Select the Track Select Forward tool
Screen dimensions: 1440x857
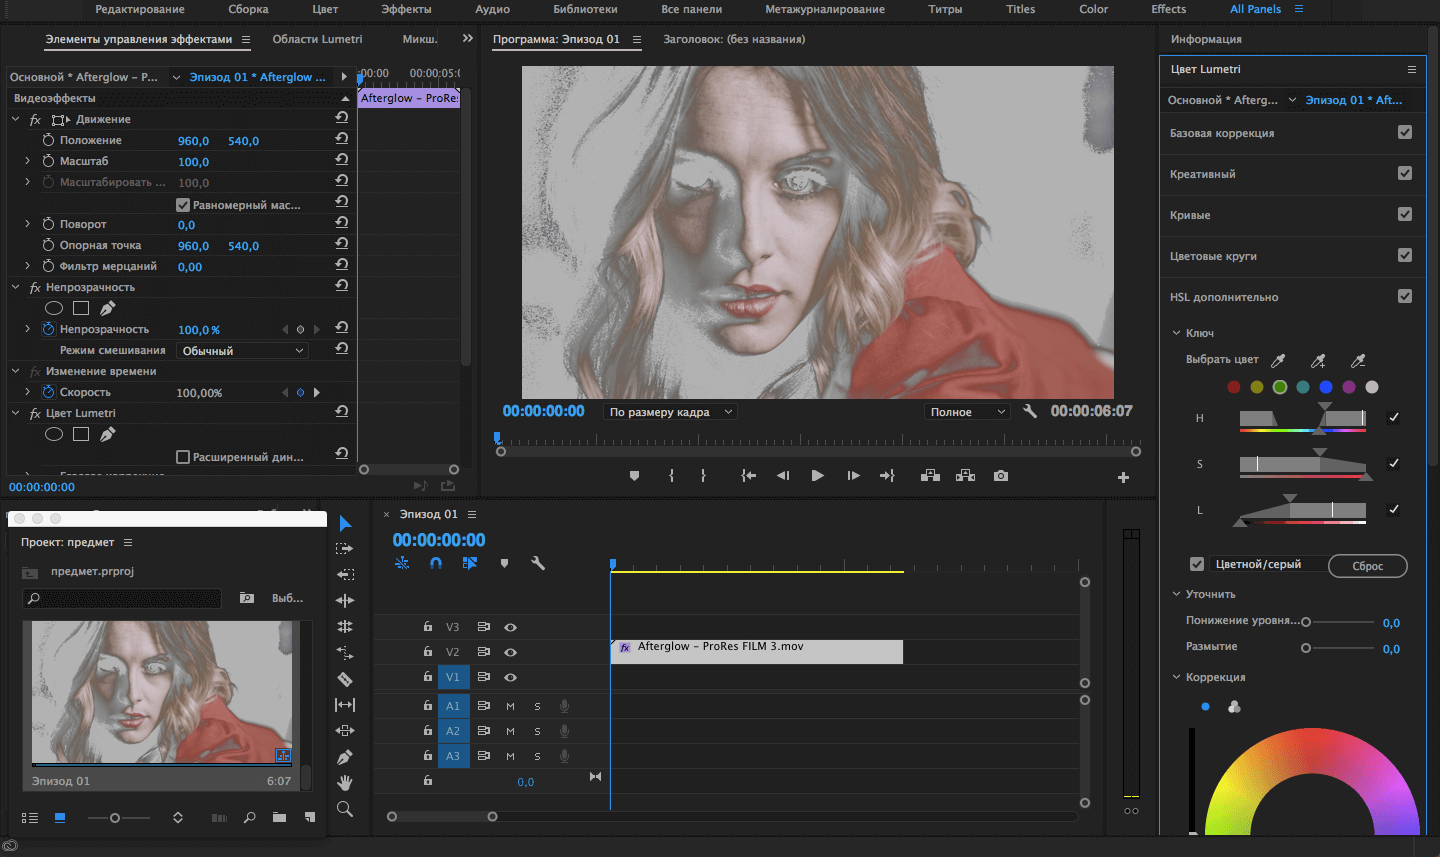tap(345, 548)
